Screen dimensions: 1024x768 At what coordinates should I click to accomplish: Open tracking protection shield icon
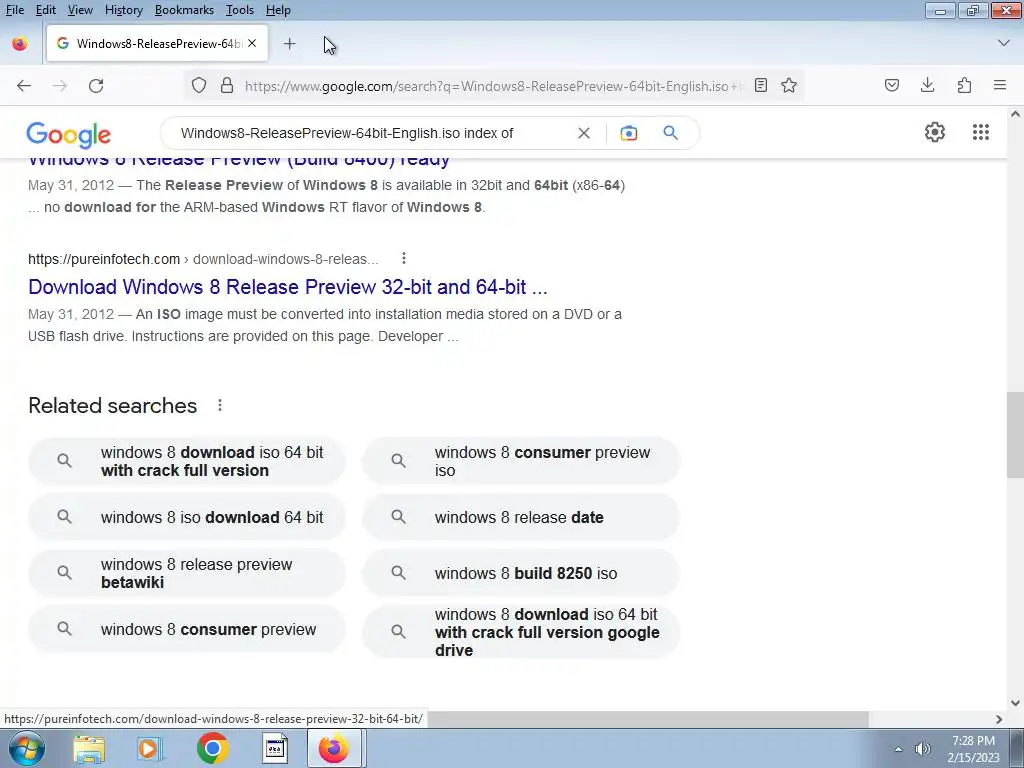click(199, 86)
